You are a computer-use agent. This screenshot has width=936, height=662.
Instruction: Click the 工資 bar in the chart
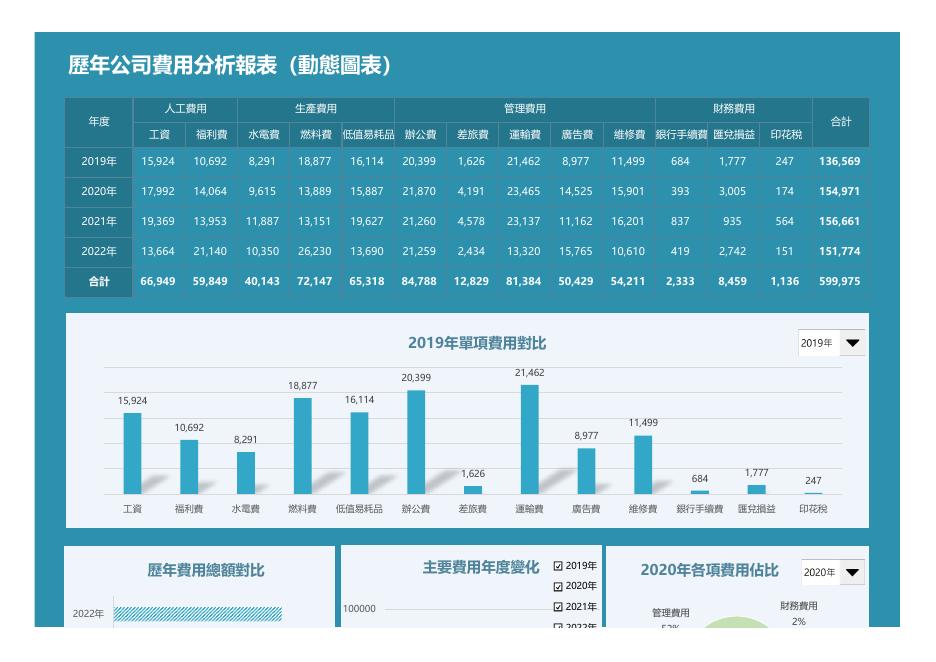(133, 454)
